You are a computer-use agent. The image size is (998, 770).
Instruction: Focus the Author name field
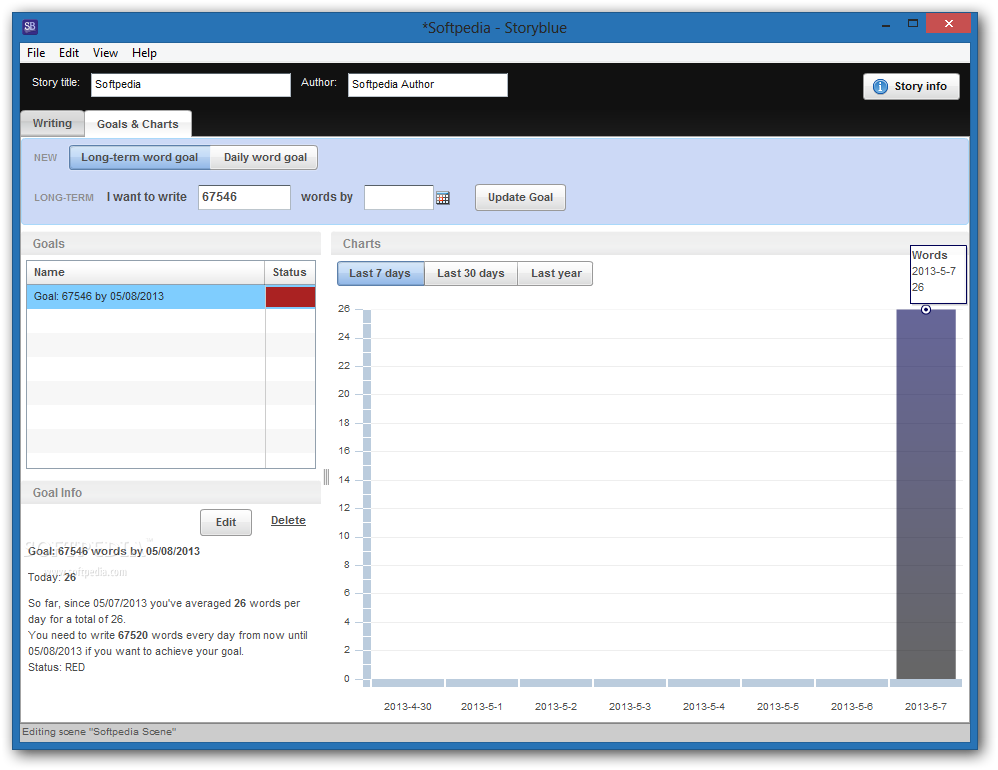428,85
